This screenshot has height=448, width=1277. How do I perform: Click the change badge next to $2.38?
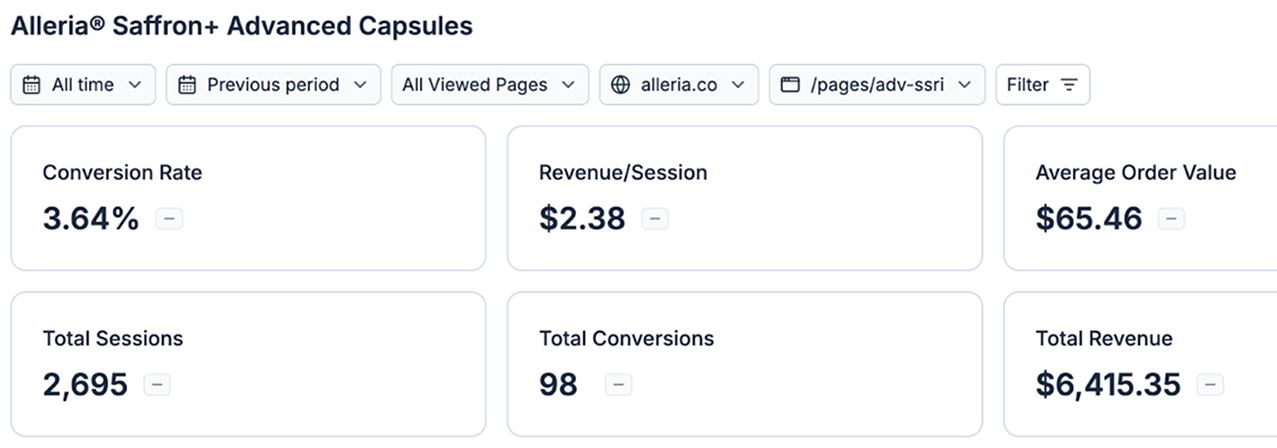(x=655, y=219)
